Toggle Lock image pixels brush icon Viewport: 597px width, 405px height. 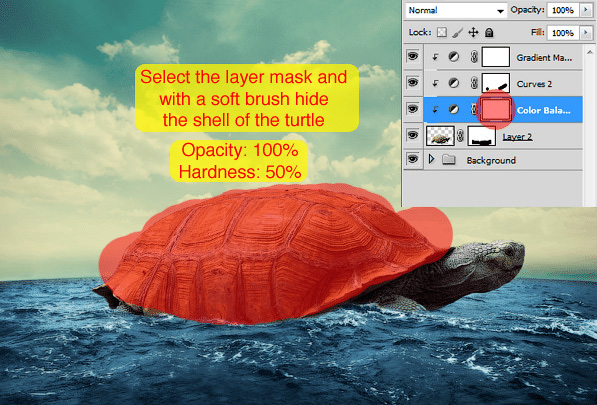point(457,33)
